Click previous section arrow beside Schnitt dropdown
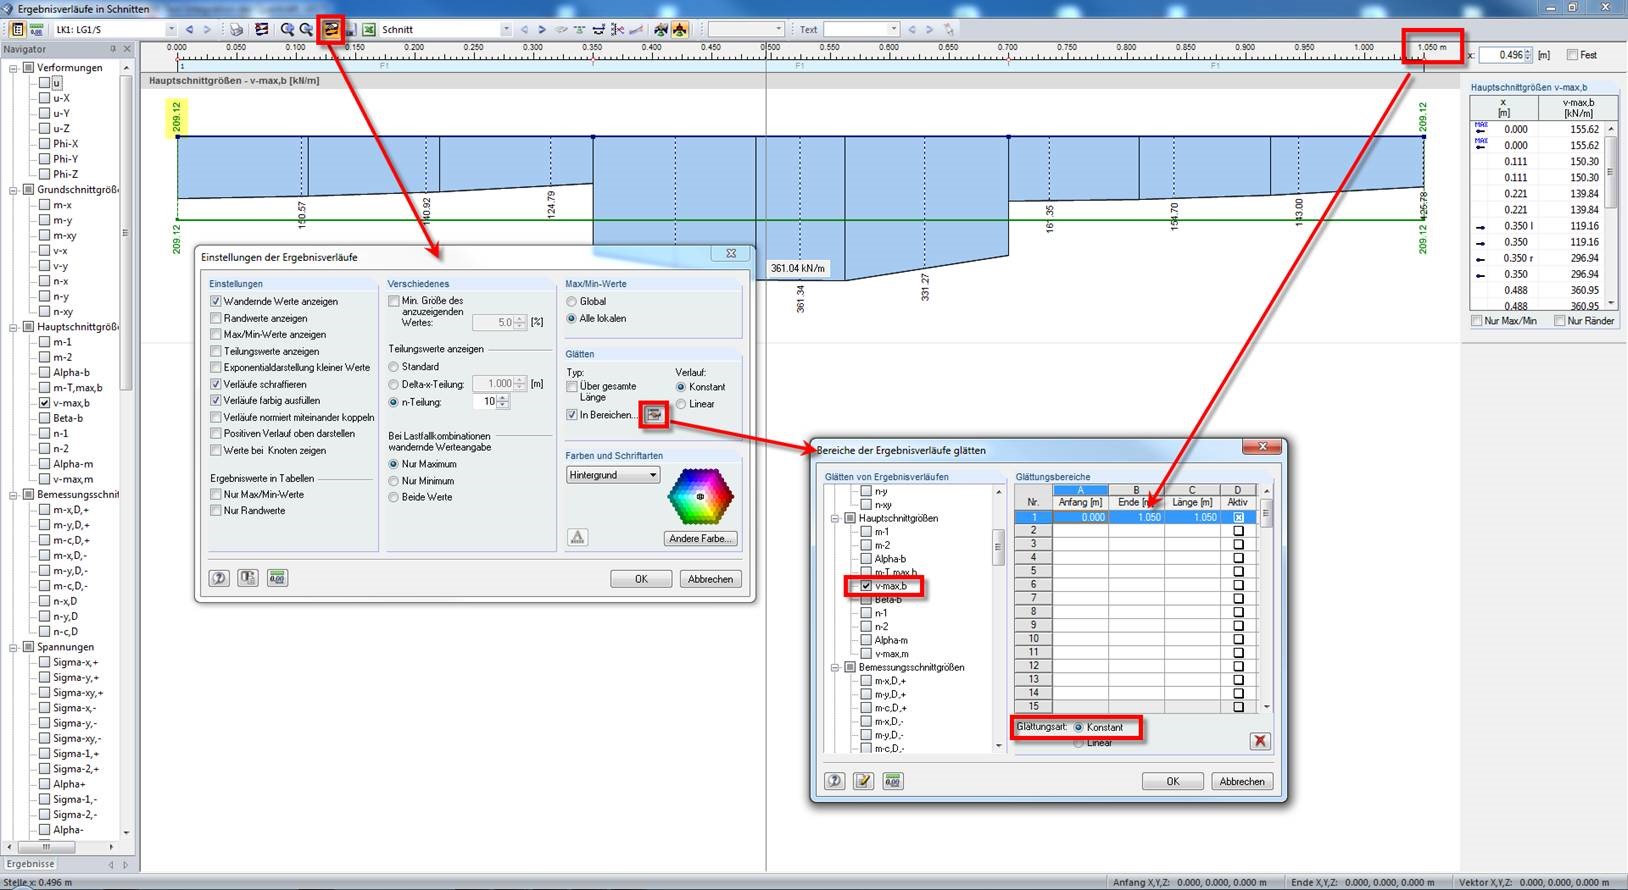The width and height of the screenshot is (1628, 890). (524, 29)
